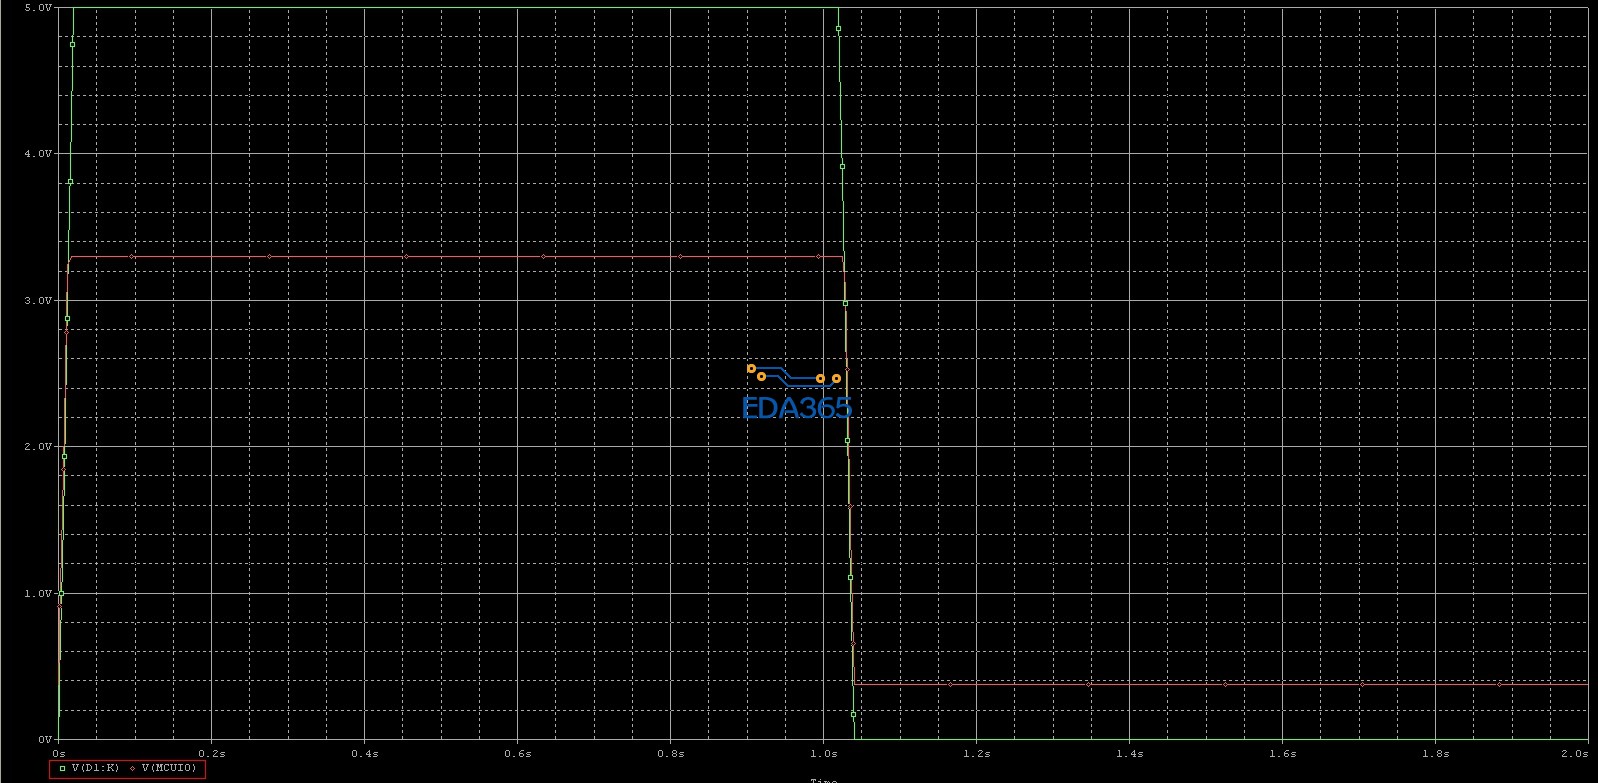1598x783 pixels.
Task: Click the 0.6s label on the time axis
Action: [518, 753]
